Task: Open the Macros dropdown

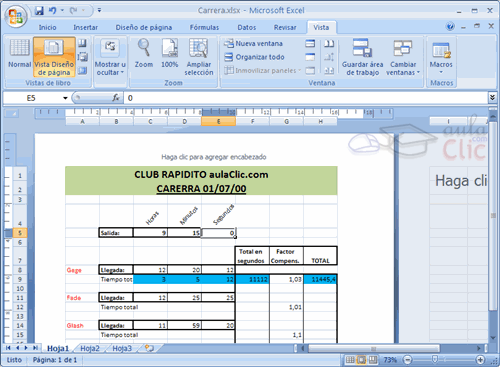Action: [441, 57]
